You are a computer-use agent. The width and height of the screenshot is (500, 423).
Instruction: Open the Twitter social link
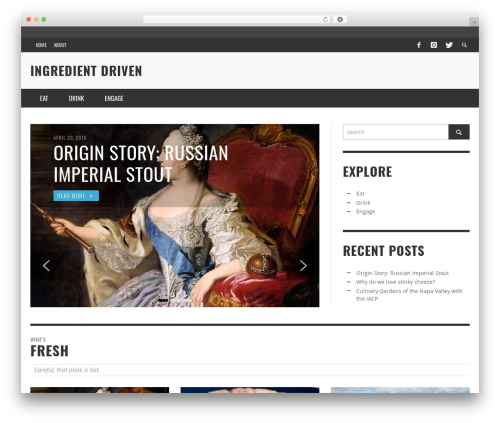coord(449,45)
